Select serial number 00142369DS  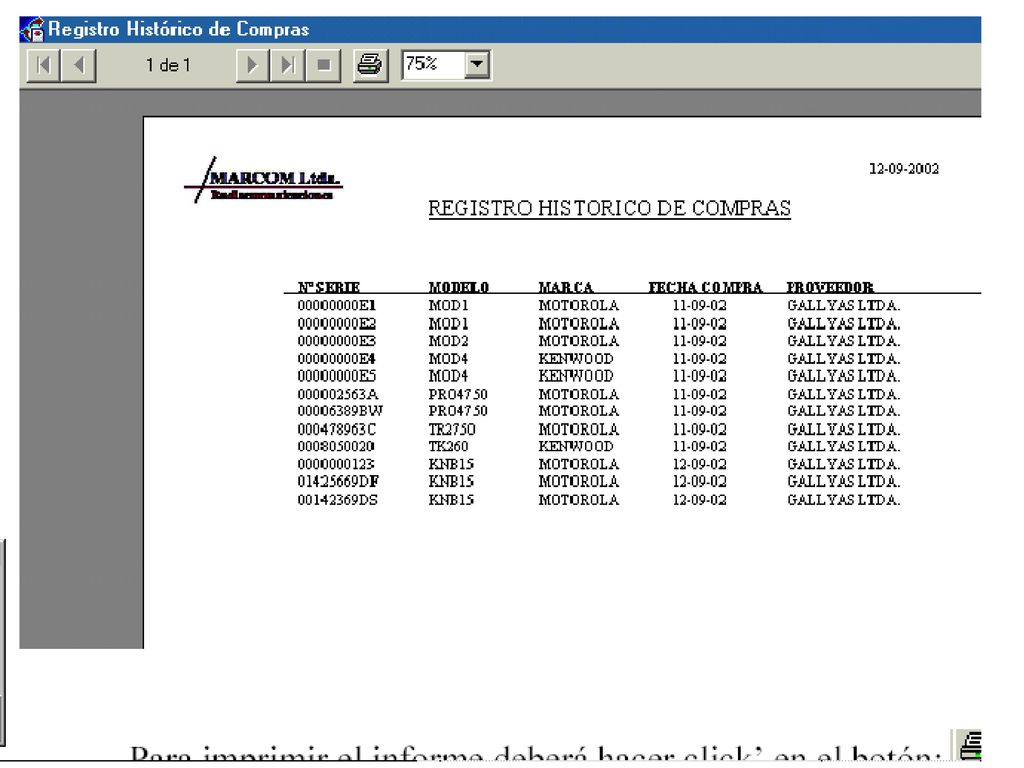[338, 500]
